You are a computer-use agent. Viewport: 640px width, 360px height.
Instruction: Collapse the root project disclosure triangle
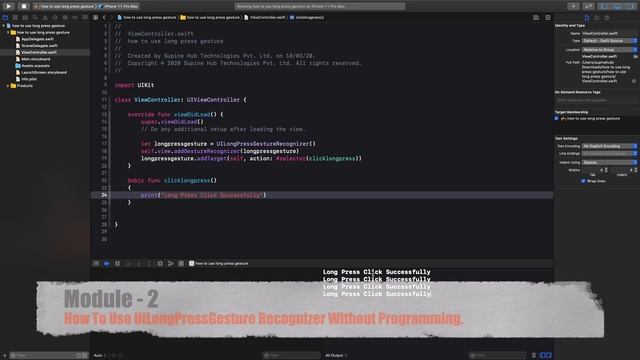coord(4,26)
